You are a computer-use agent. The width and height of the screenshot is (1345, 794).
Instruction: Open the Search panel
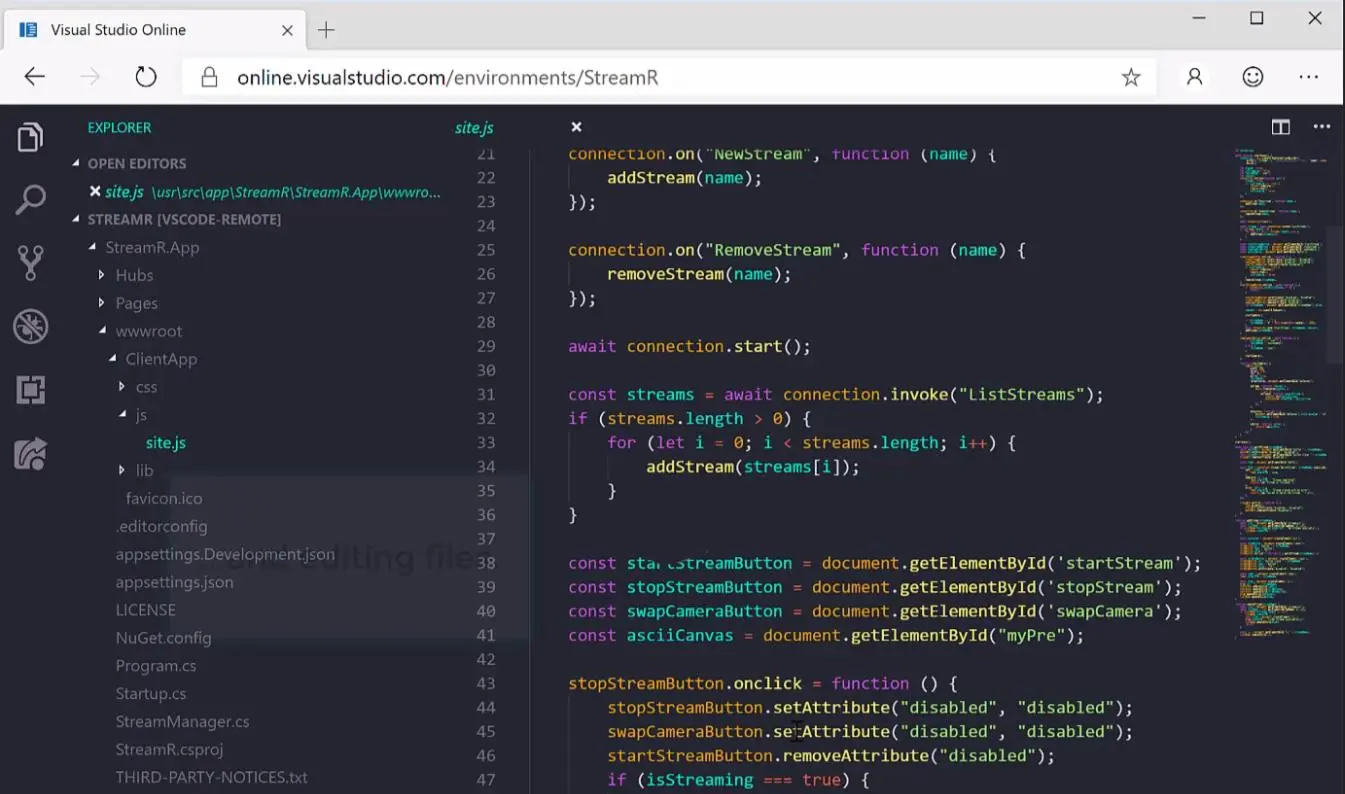[29, 199]
